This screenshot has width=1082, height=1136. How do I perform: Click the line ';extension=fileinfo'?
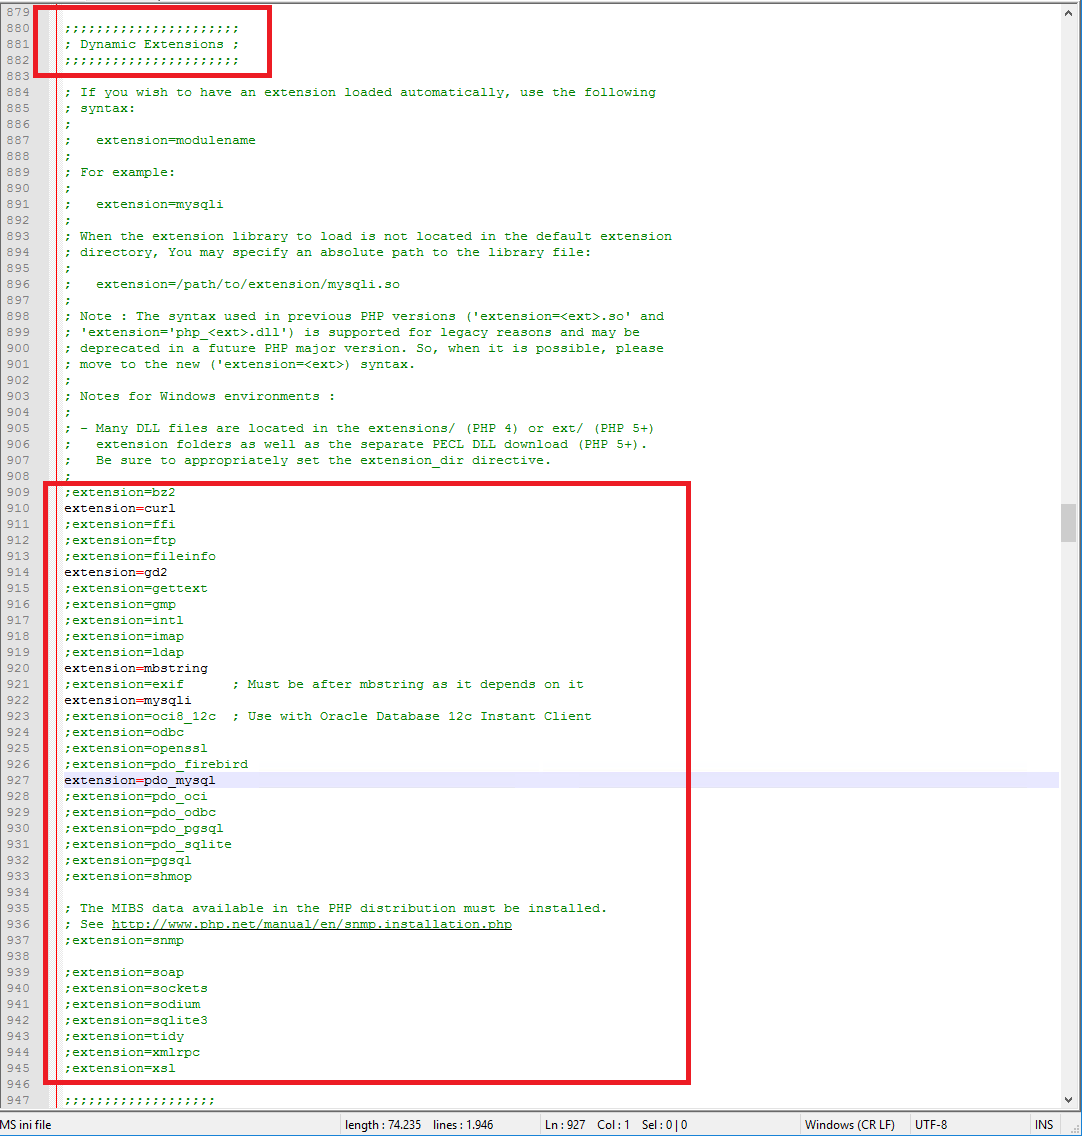click(140, 556)
